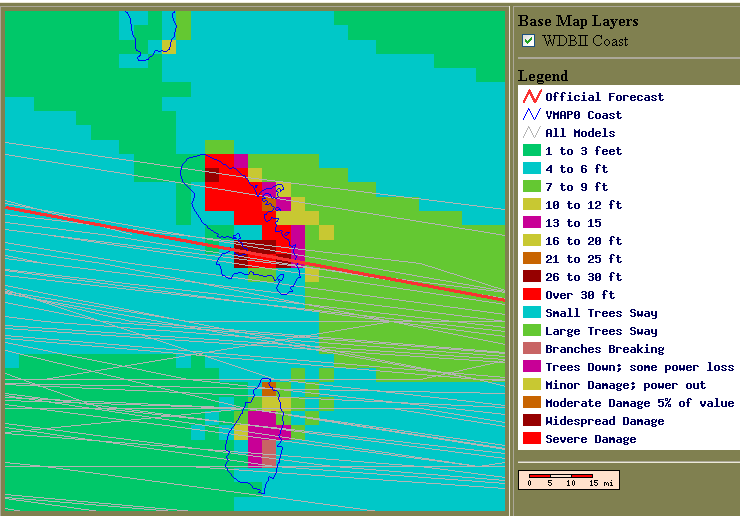Viewport: 740px width, 516px height.
Task: Click the Branches Breaking label
Action: point(605,348)
